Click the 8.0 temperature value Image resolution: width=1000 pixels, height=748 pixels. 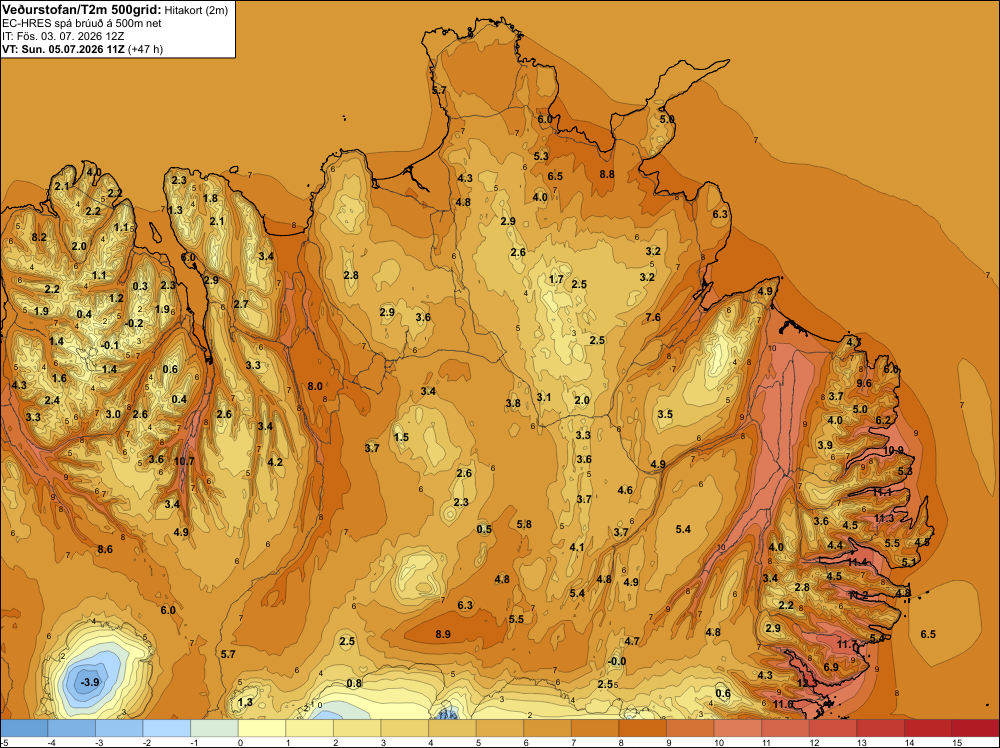(315, 386)
